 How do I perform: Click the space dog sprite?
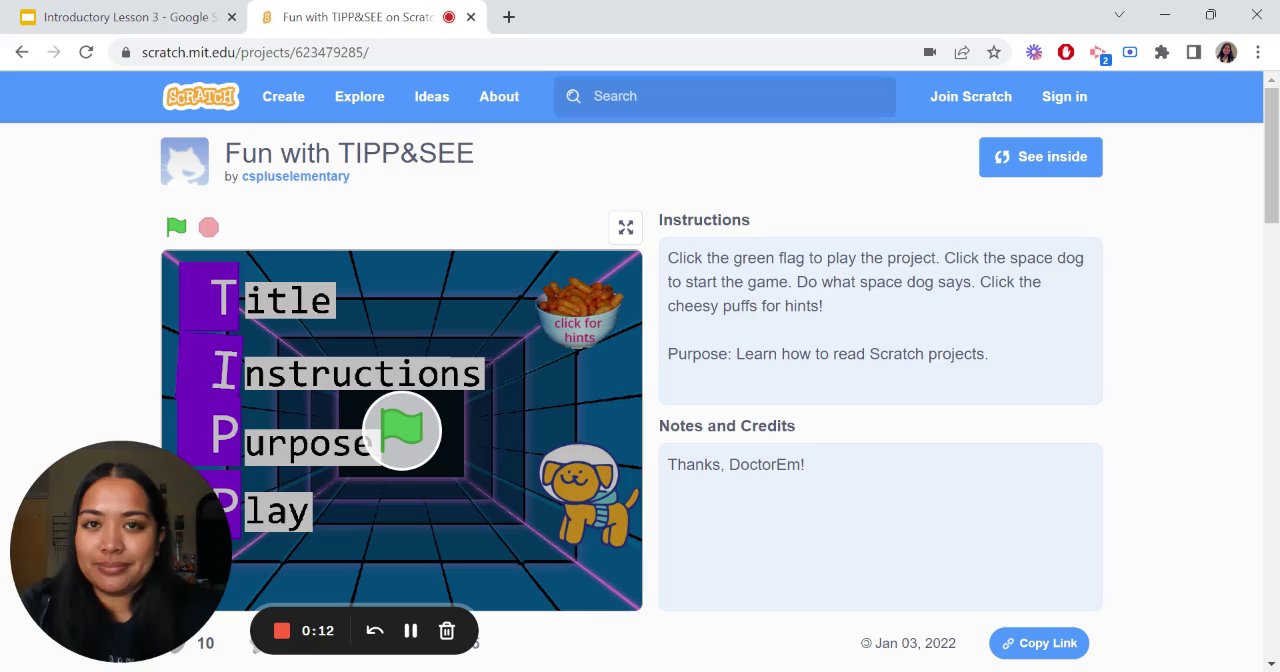click(x=588, y=495)
